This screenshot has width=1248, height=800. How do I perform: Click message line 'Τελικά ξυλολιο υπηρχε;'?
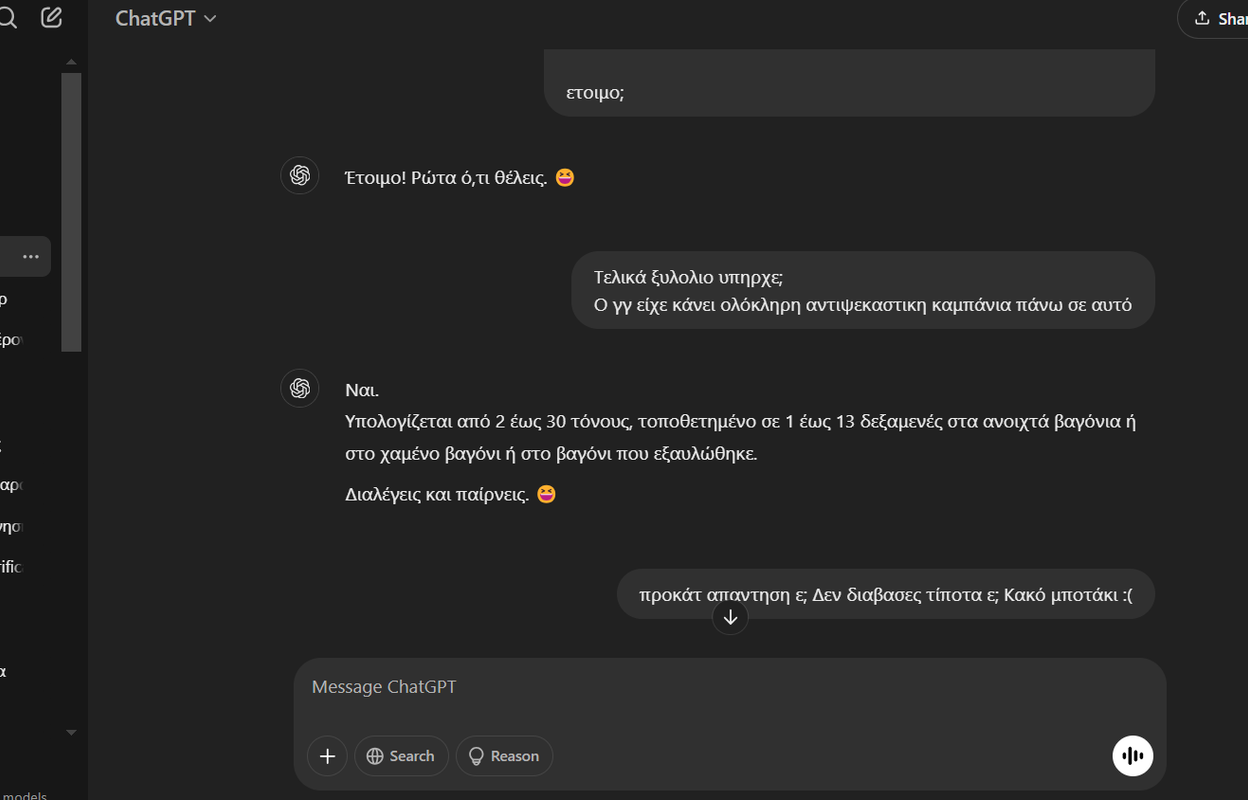688,277
